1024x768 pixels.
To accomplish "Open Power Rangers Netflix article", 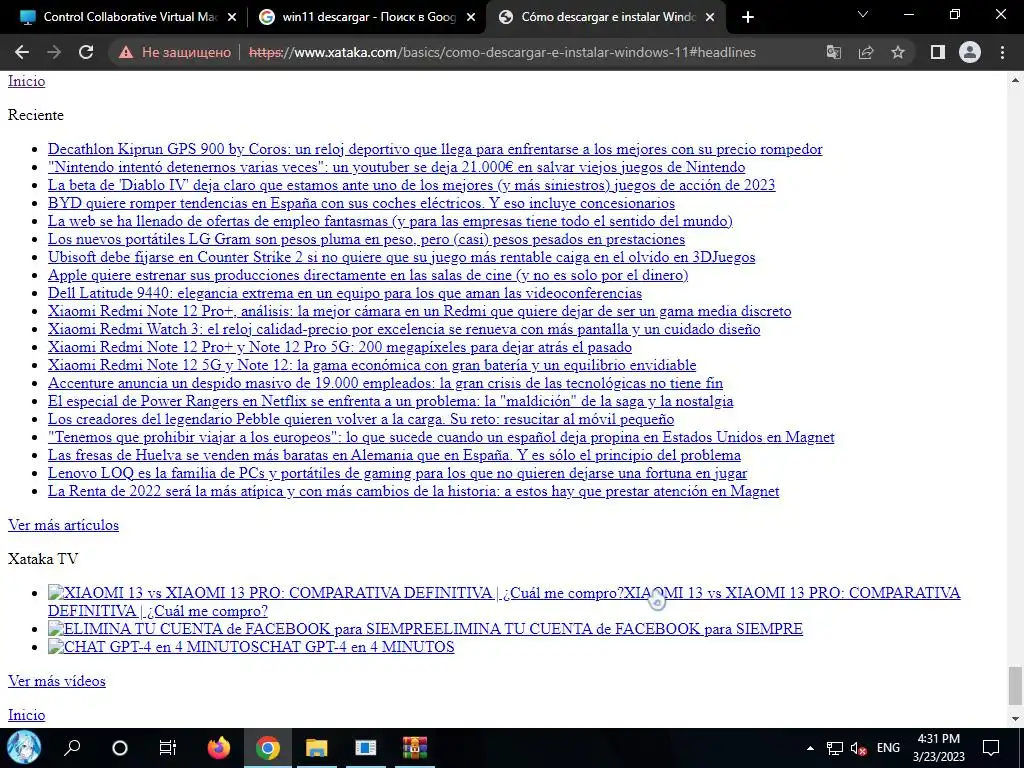I will pyautogui.click(x=391, y=401).
